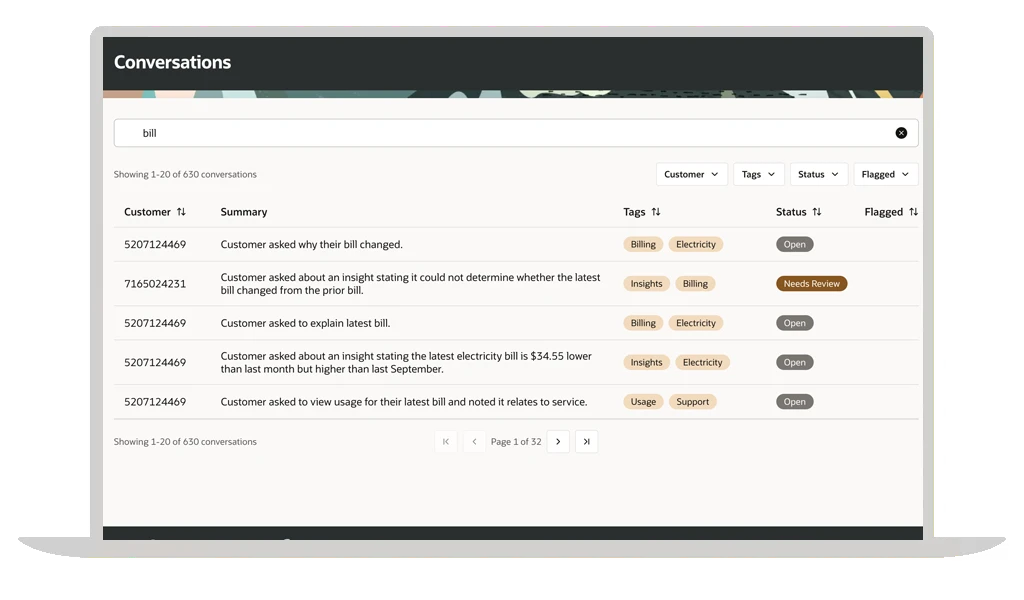Click the Support tag
1024x600 pixels.
tap(692, 402)
